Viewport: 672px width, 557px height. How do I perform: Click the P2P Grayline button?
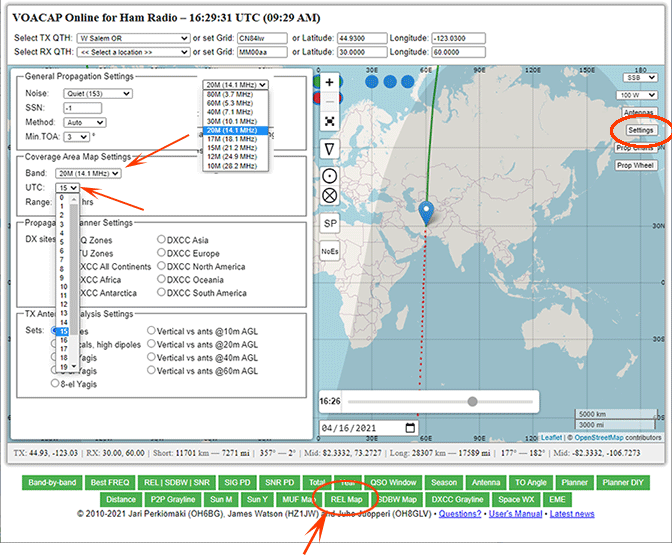tap(173, 500)
